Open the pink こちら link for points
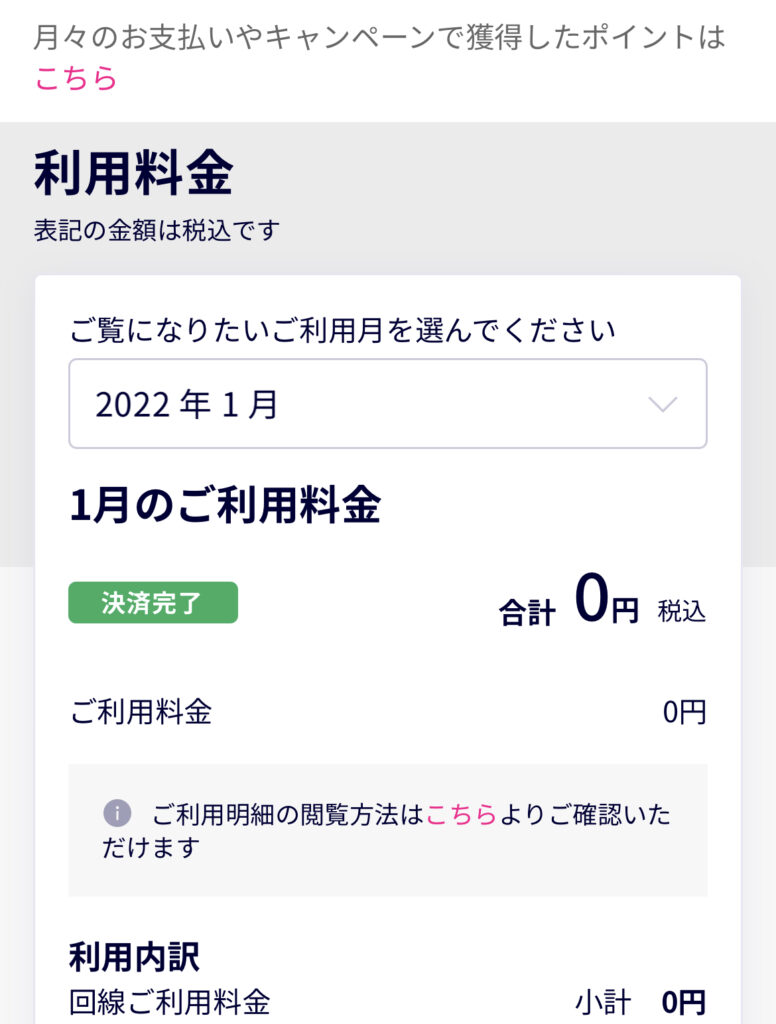 click(x=76, y=78)
